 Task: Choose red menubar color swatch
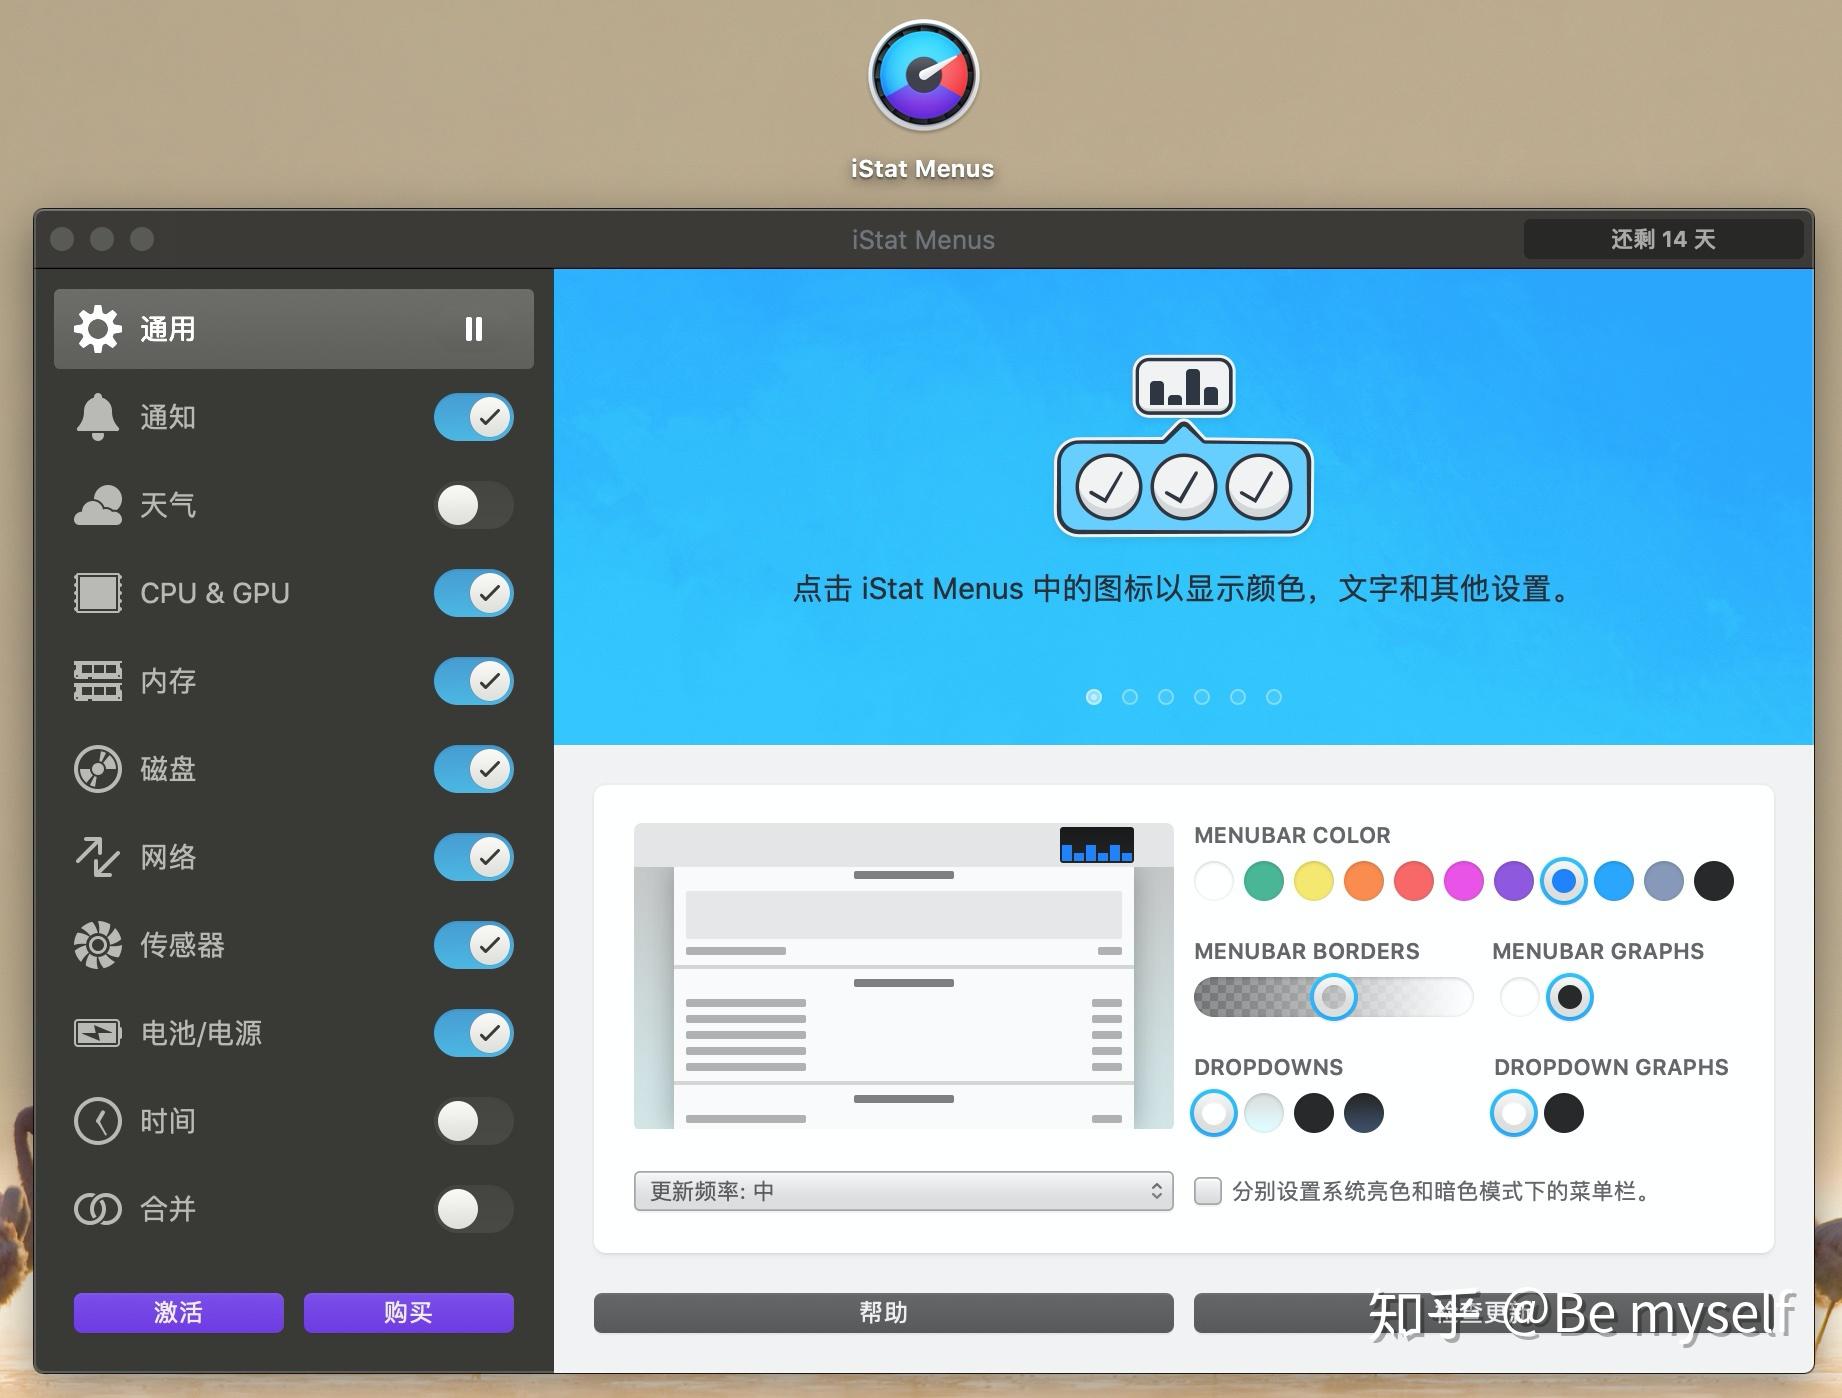click(x=1414, y=881)
